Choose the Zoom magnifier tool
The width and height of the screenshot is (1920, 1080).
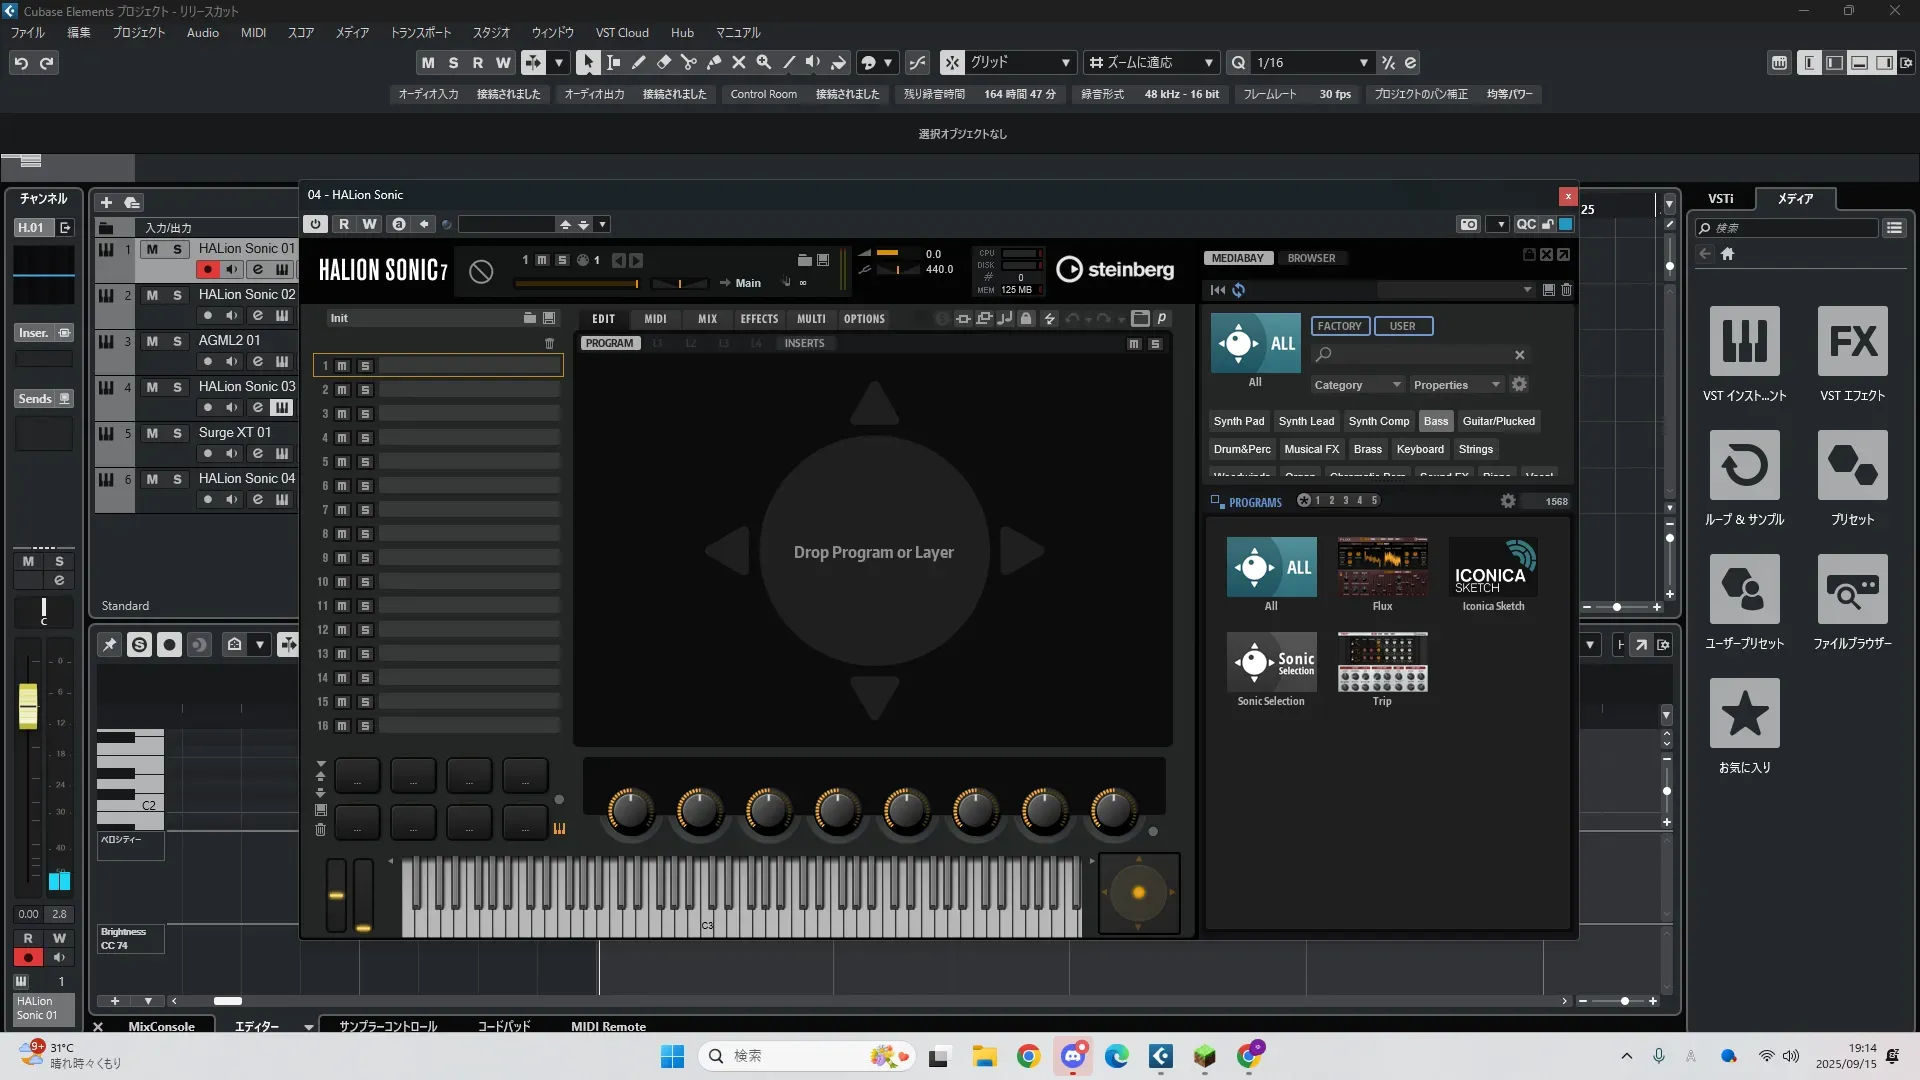[x=763, y=62]
